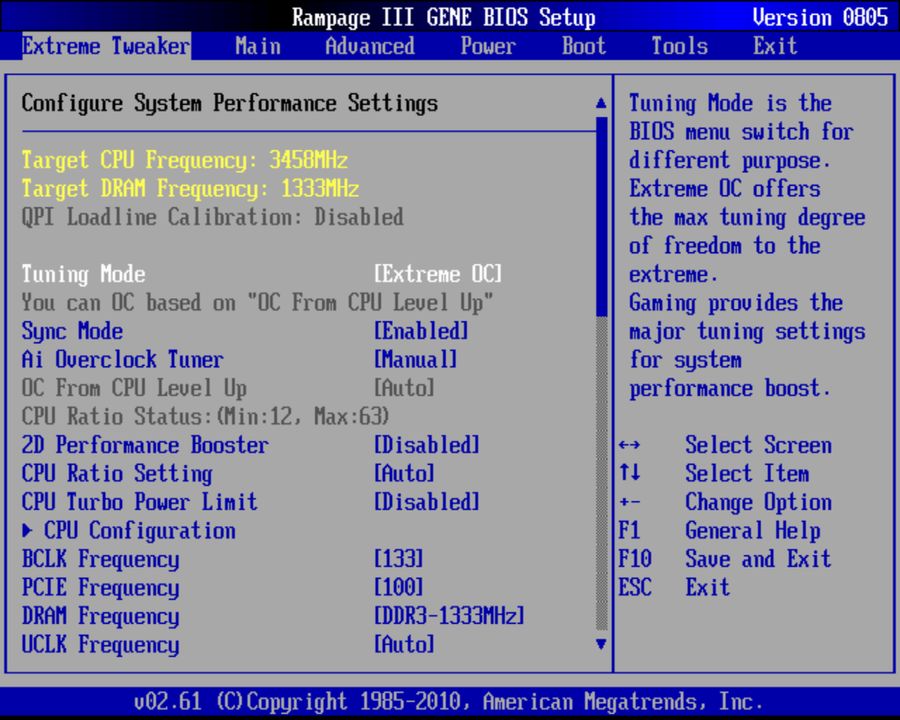Toggle CPU Turbo Power Limit Disabled value
The height and width of the screenshot is (720, 900).
coord(426,502)
